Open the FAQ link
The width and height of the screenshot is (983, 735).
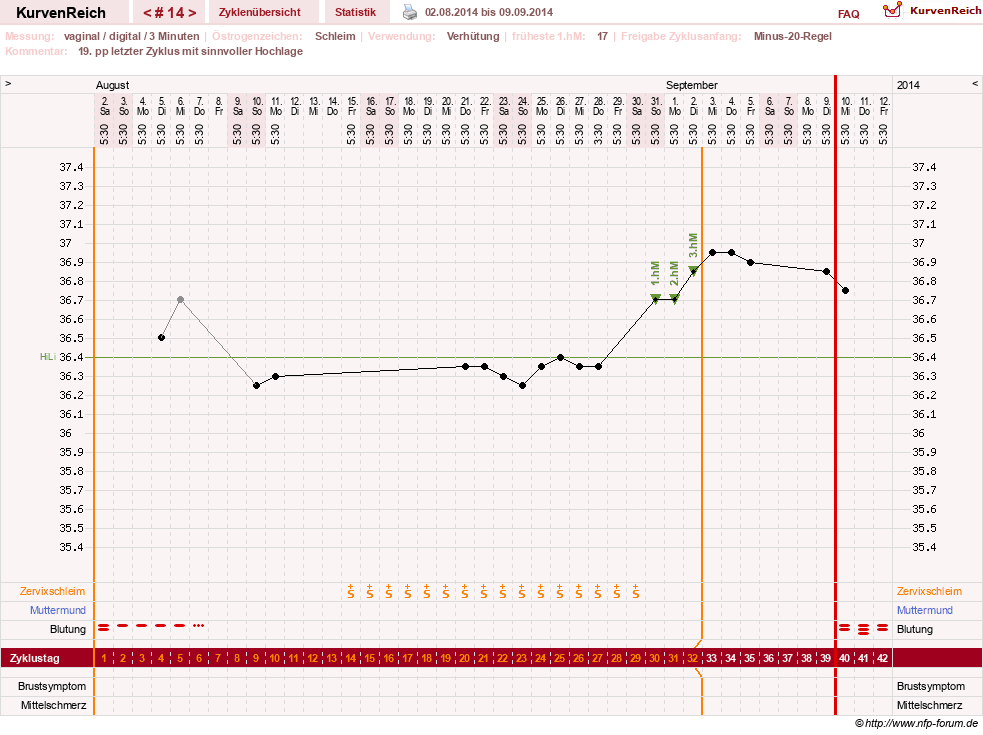click(848, 14)
